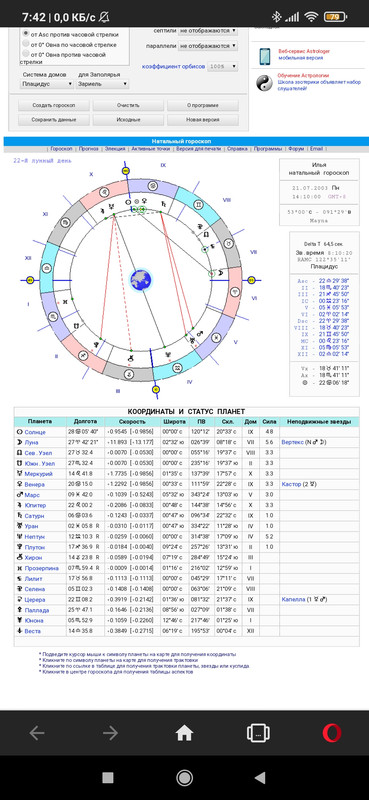
Task: Open the Email menu link
Action: pyautogui.click(x=316, y=149)
